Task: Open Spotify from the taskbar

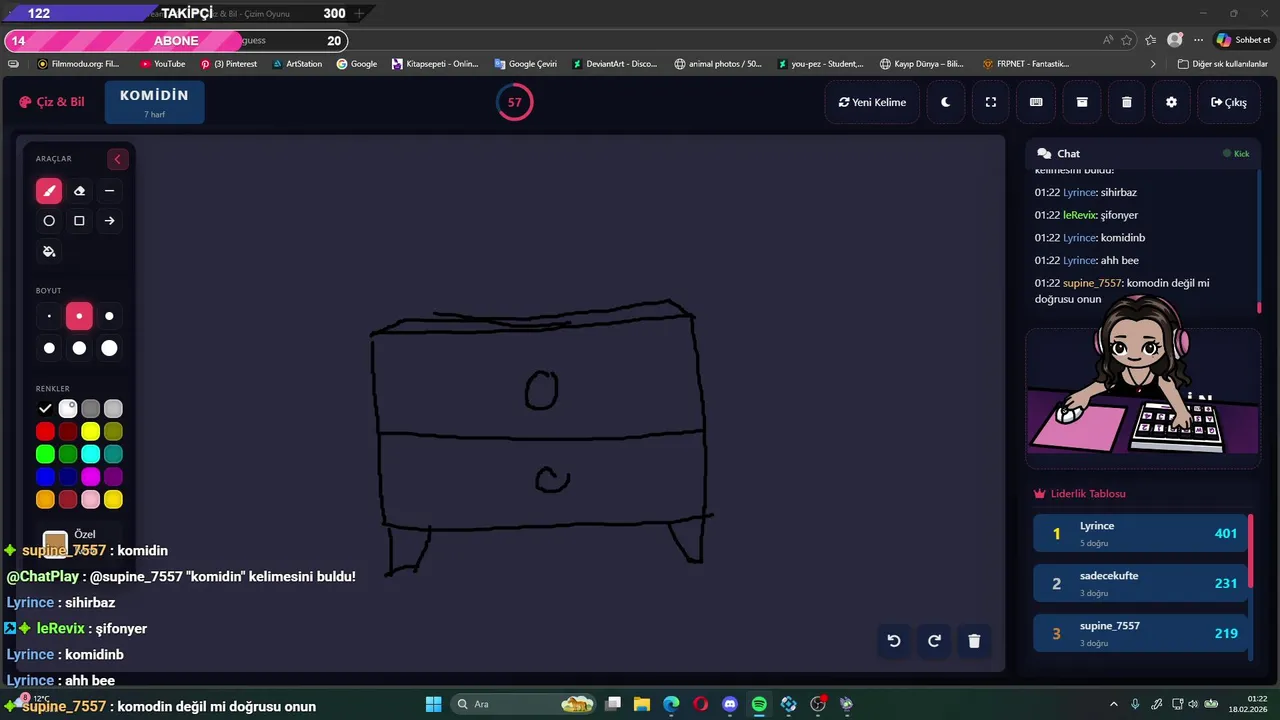Action: (759, 704)
